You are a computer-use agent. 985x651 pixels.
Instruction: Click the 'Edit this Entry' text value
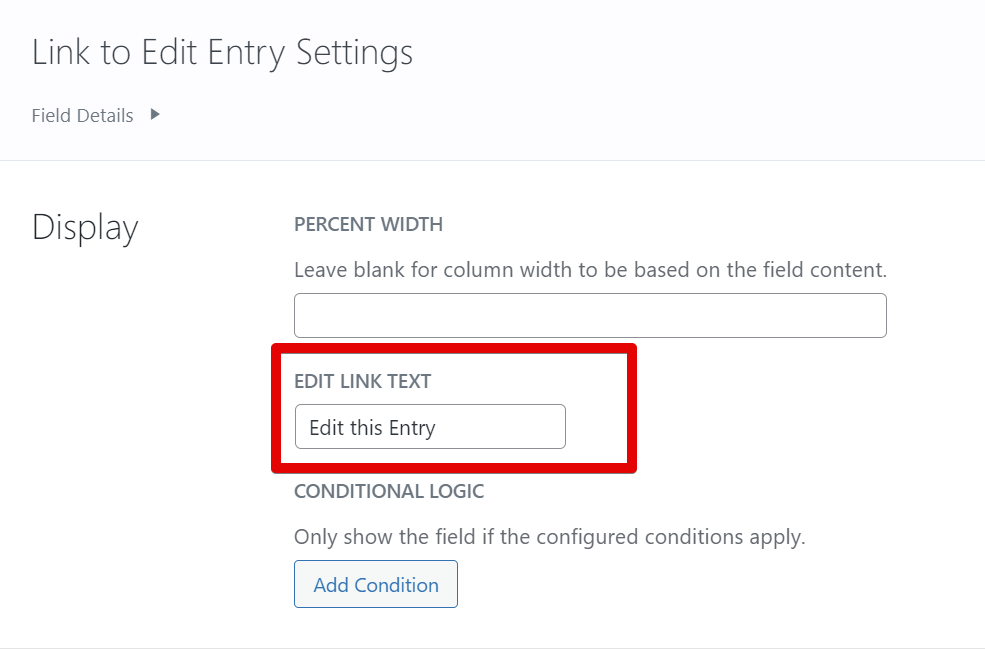tap(372, 428)
